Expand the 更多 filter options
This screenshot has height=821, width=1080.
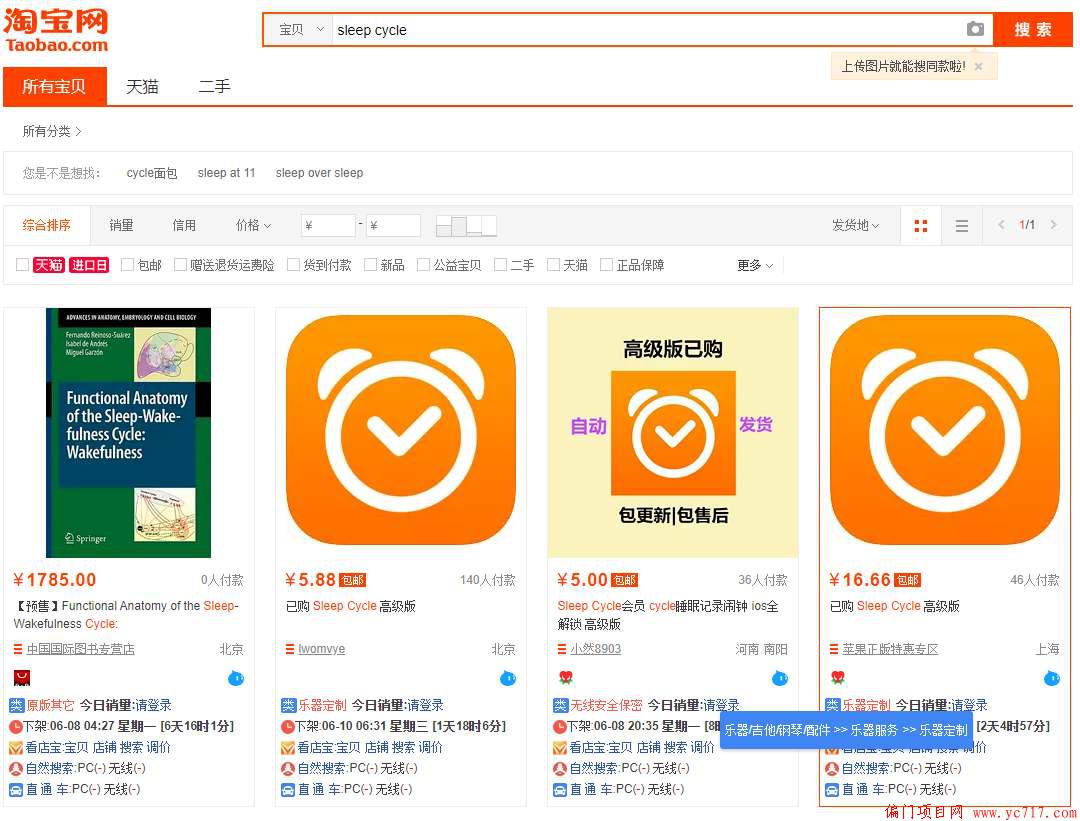[755, 265]
